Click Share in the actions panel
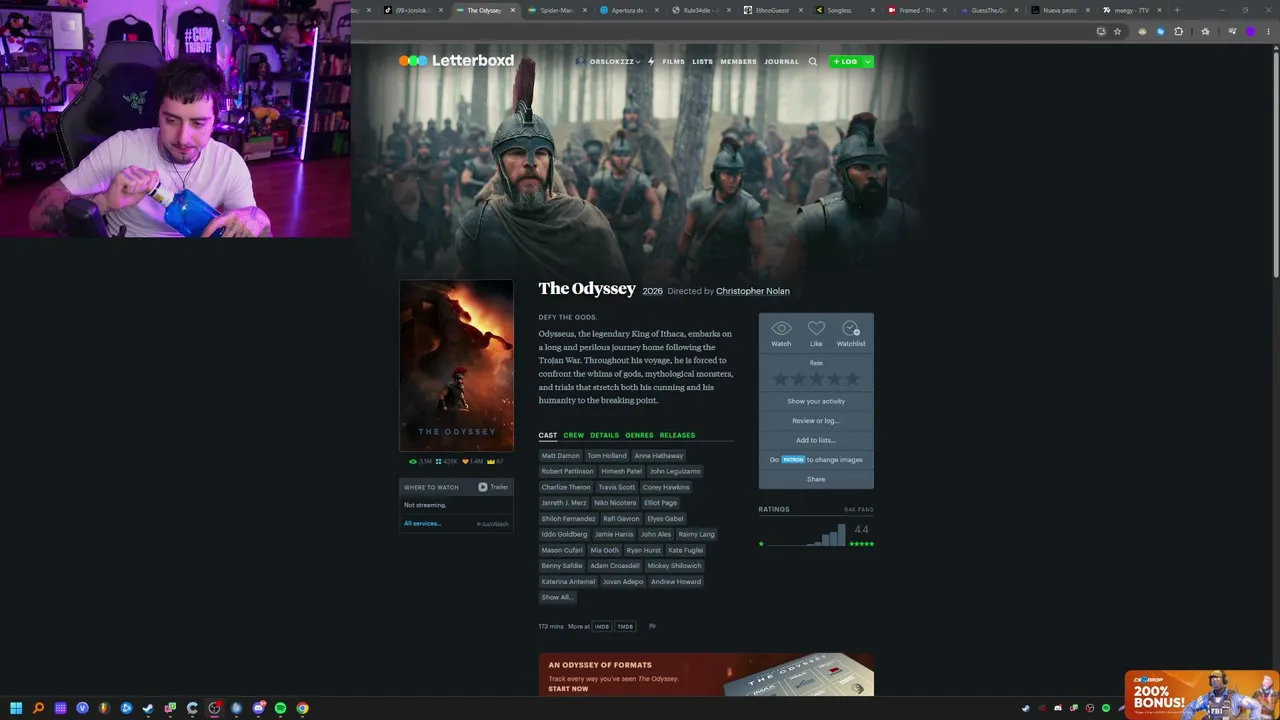Viewport: 1280px width, 720px height. pos(816,479)
